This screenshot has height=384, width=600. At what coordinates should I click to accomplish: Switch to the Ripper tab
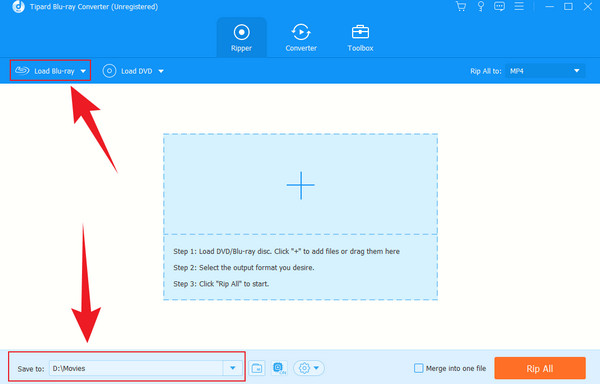coord(241,38)
